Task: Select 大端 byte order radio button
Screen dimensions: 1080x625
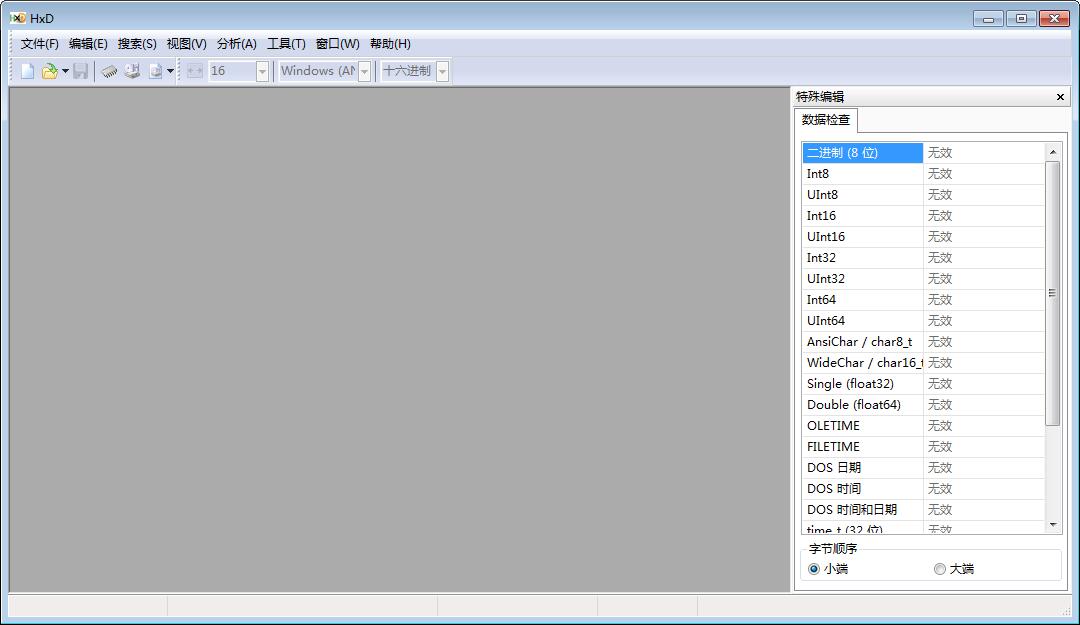Action: coord(954,568)
